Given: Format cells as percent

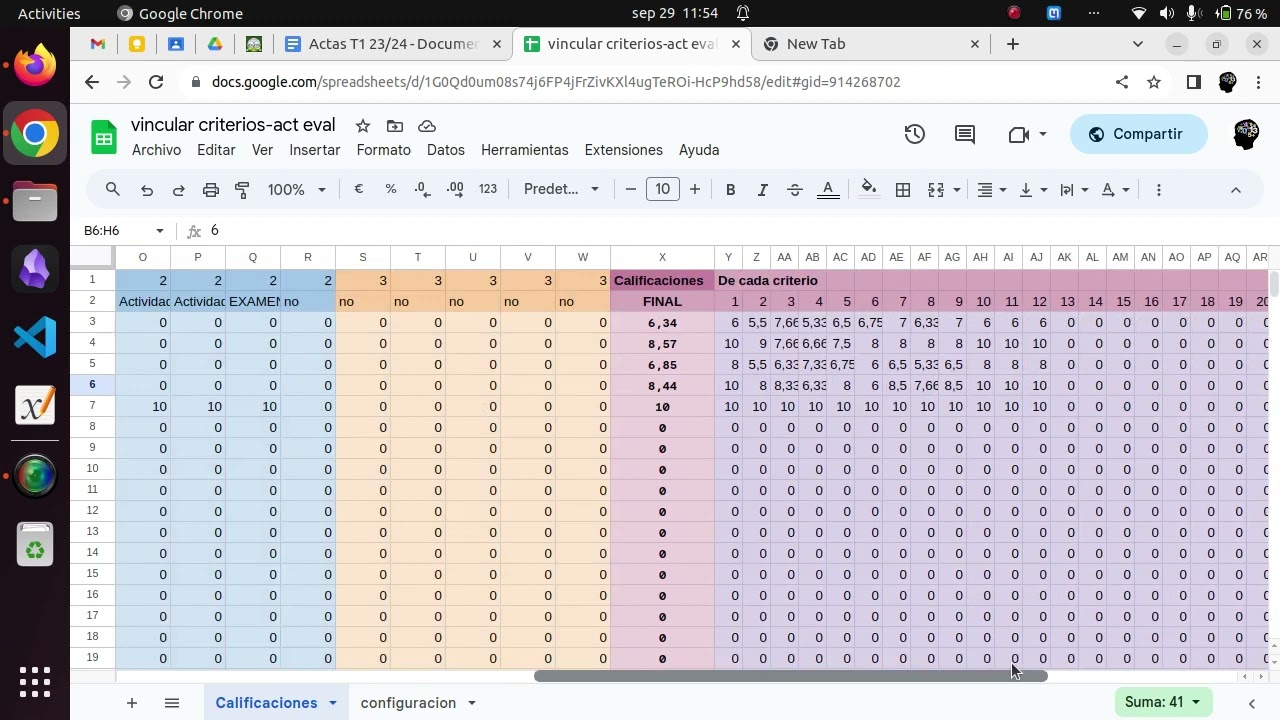Looking at the screenshot, I should point(391,189).
